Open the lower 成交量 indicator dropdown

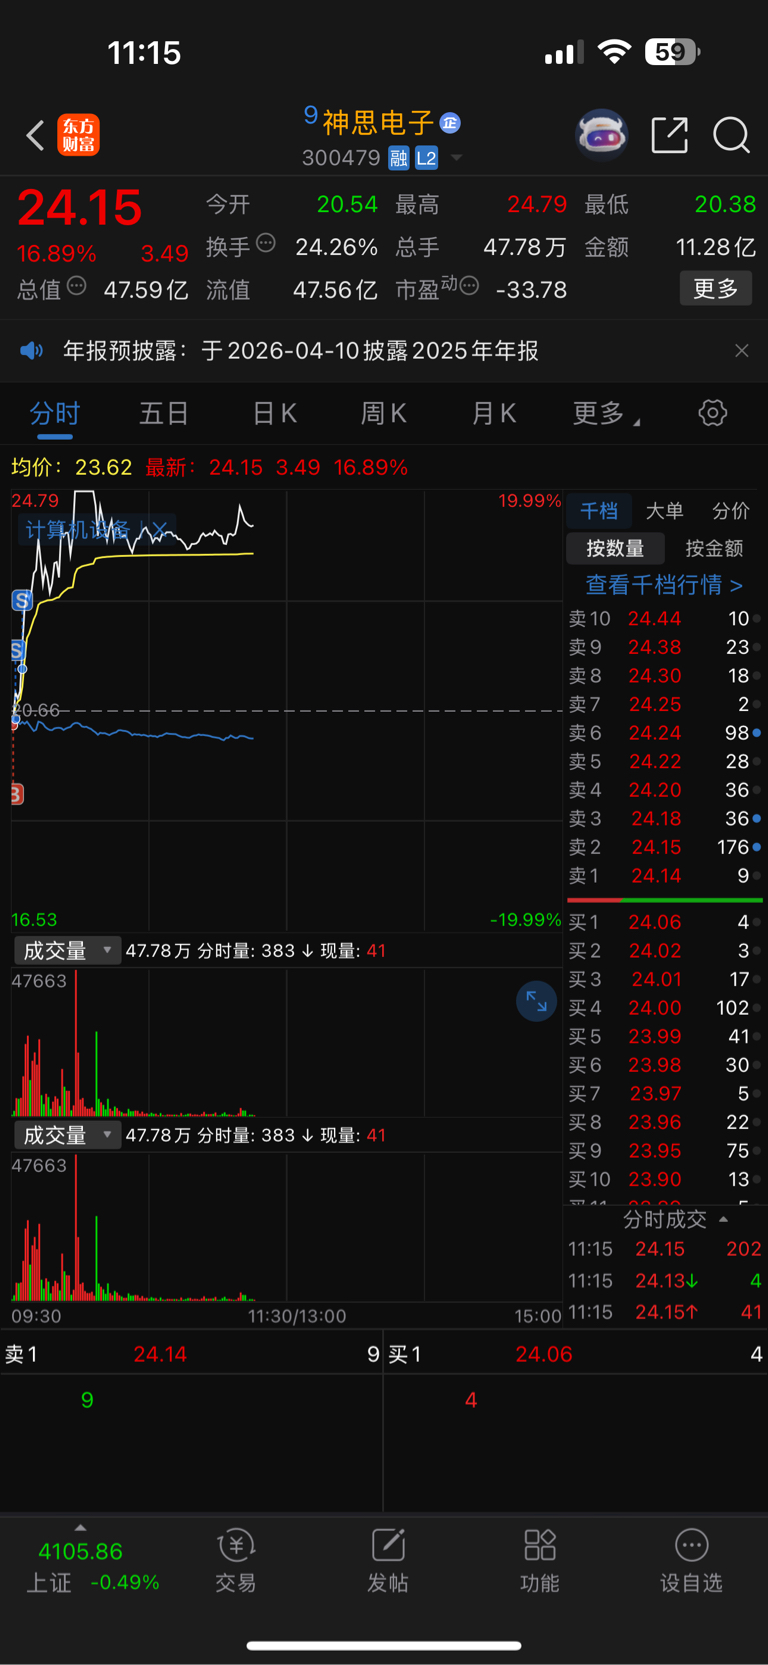tap(67, 1135)
